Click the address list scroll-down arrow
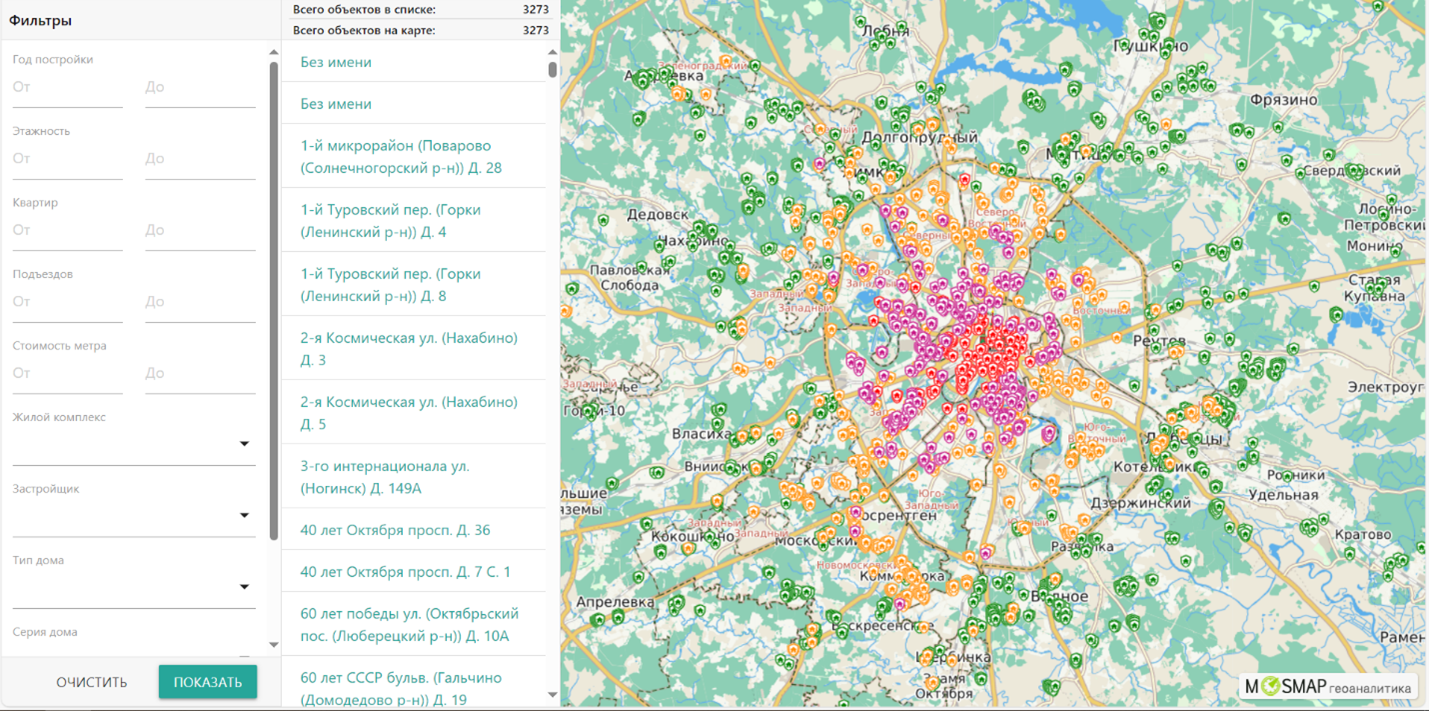The width and height of the screenshot is (1429, 711). pos(552,695)
